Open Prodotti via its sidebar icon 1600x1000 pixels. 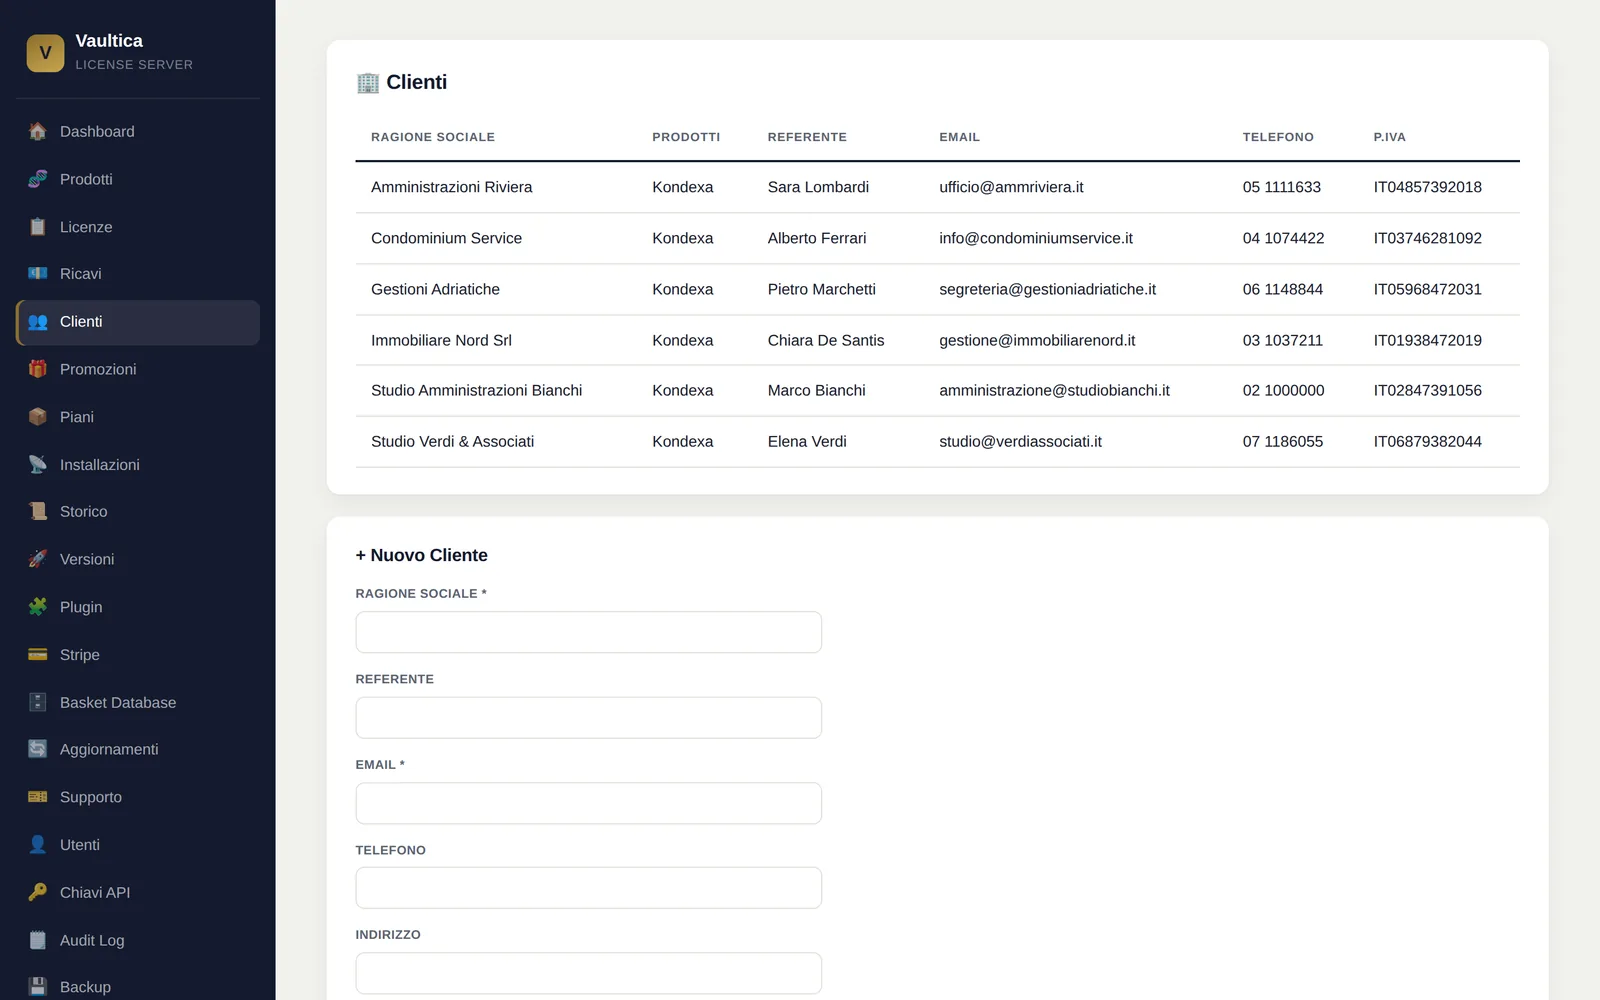coord(38,180)
